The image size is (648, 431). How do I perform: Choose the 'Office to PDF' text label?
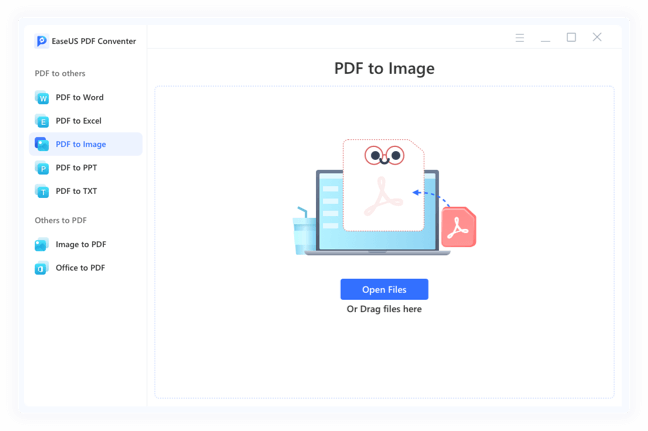pyautogui.click(x=80, y=268)
